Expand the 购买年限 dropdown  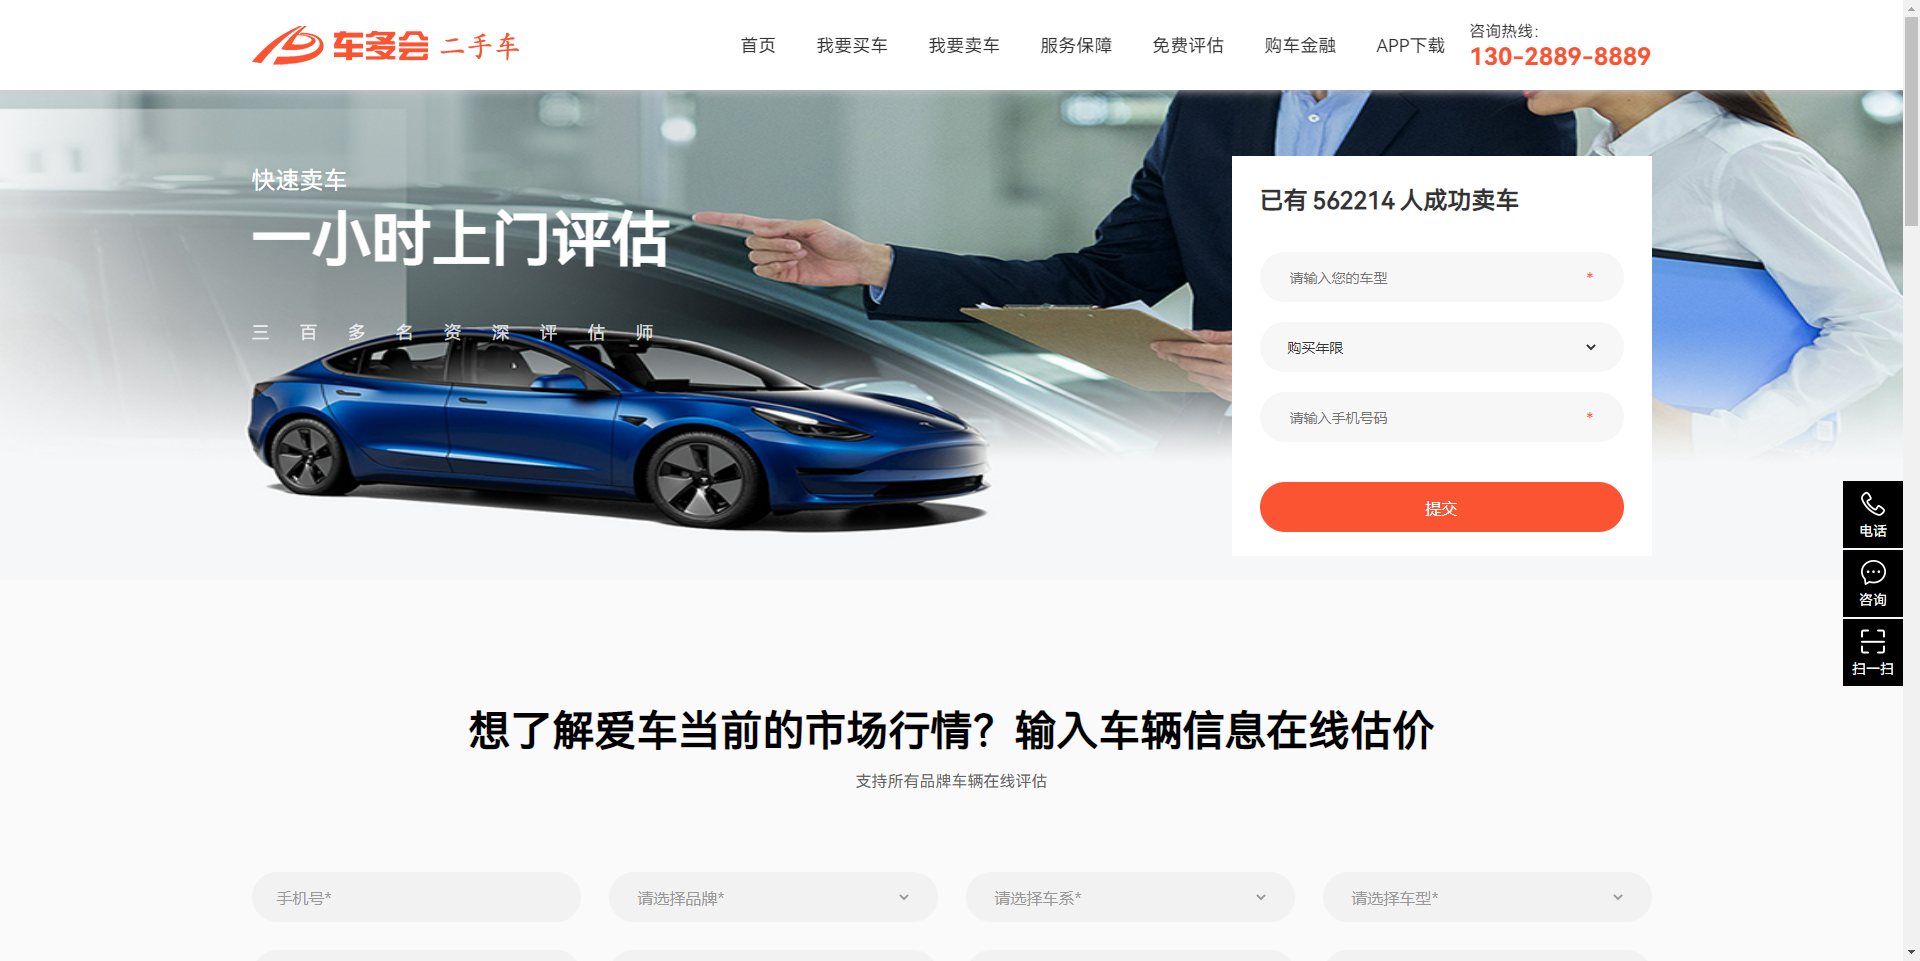click(x=1441, y=347)
